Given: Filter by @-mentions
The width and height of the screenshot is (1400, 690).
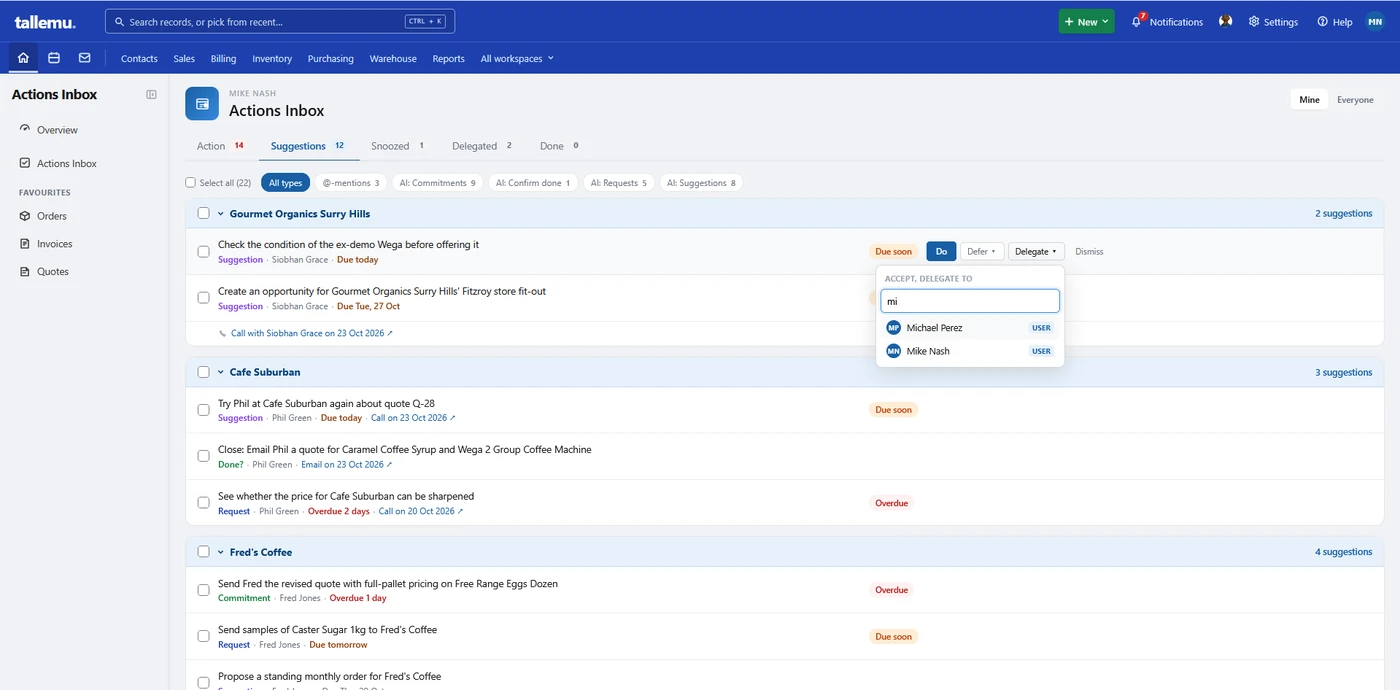Looking at the screenshot, I should pyautogui.click(x=351, y=183).
